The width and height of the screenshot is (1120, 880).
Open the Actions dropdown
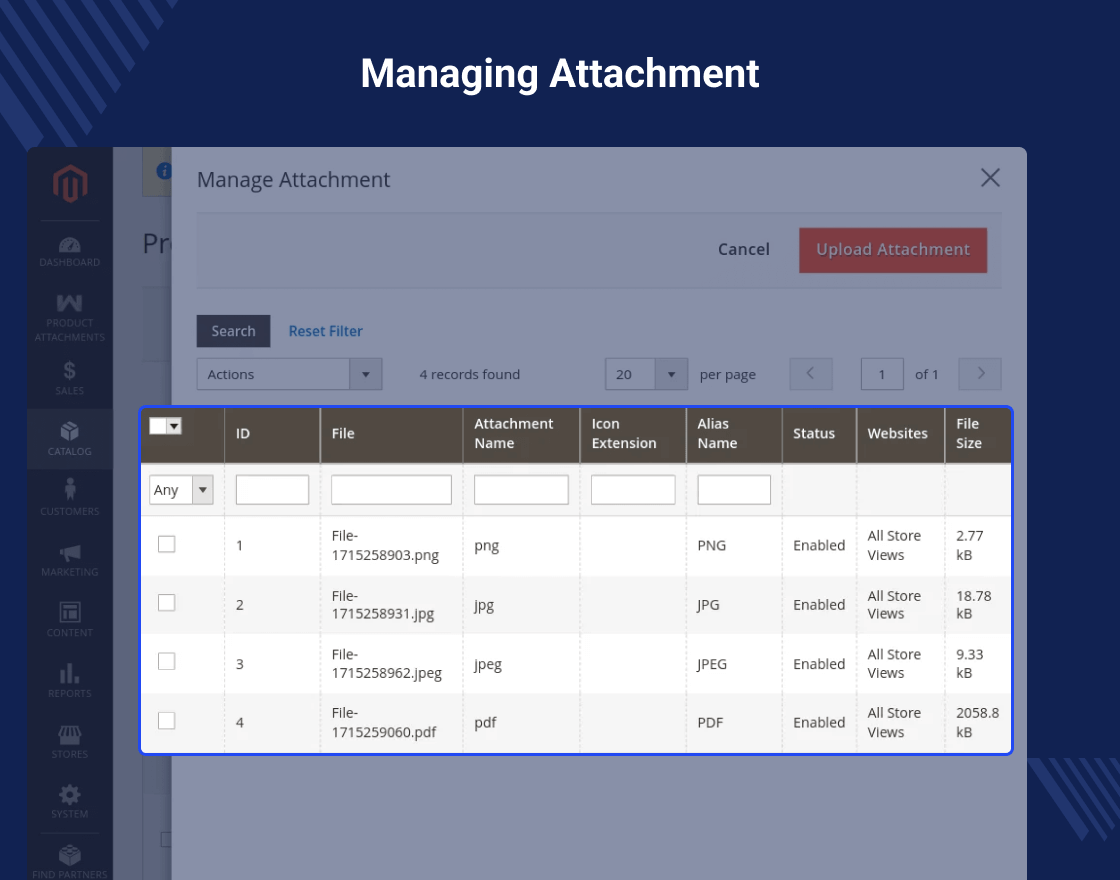pos(289,374)
